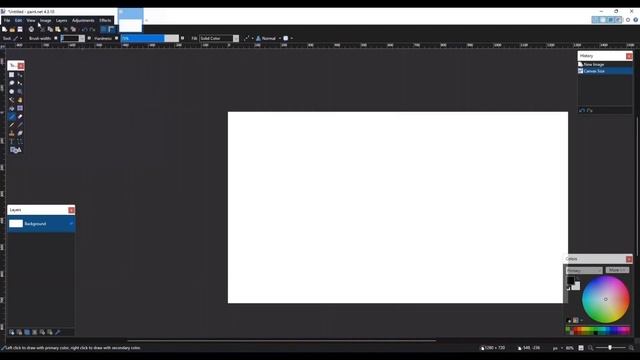Select the Move Selection tool

(20, 83)
